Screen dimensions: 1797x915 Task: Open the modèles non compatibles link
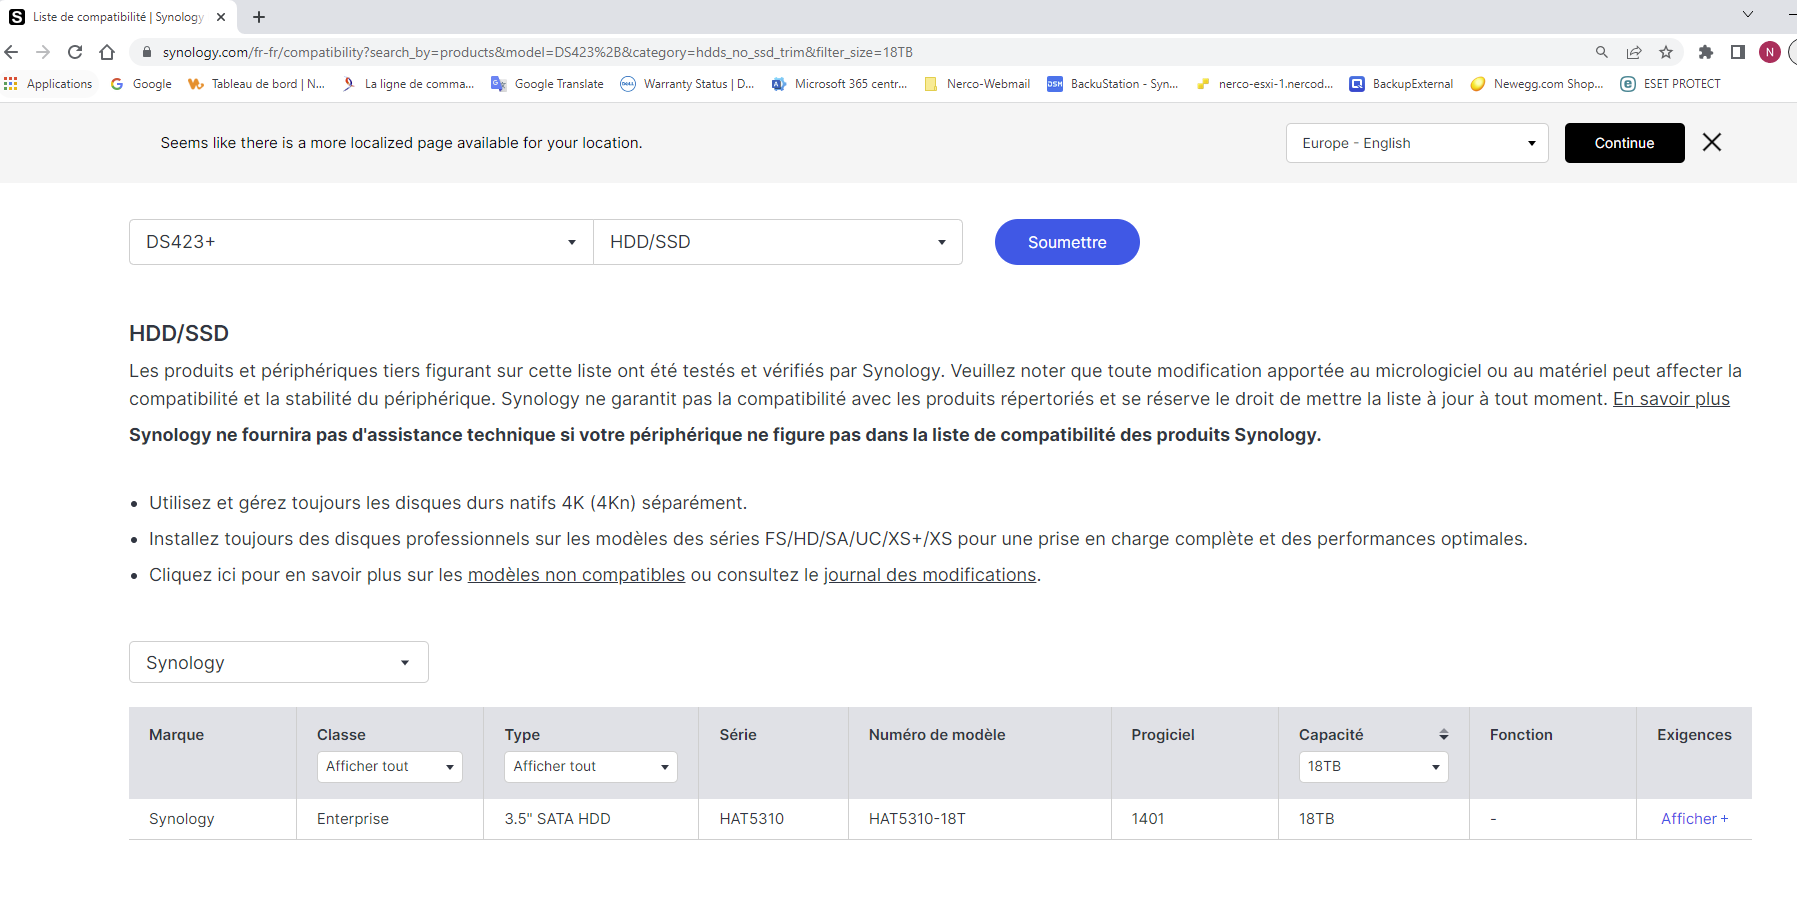coord(576,575)
